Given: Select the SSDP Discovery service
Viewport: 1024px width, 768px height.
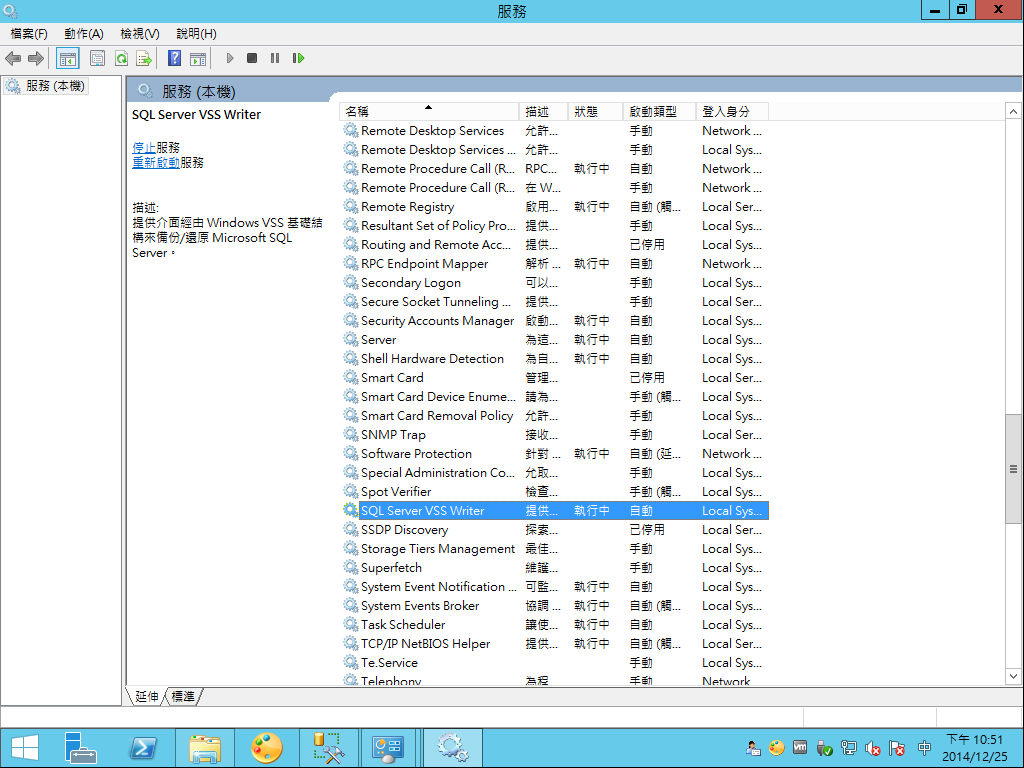Looking at the screenshot, I should (556, 529).
